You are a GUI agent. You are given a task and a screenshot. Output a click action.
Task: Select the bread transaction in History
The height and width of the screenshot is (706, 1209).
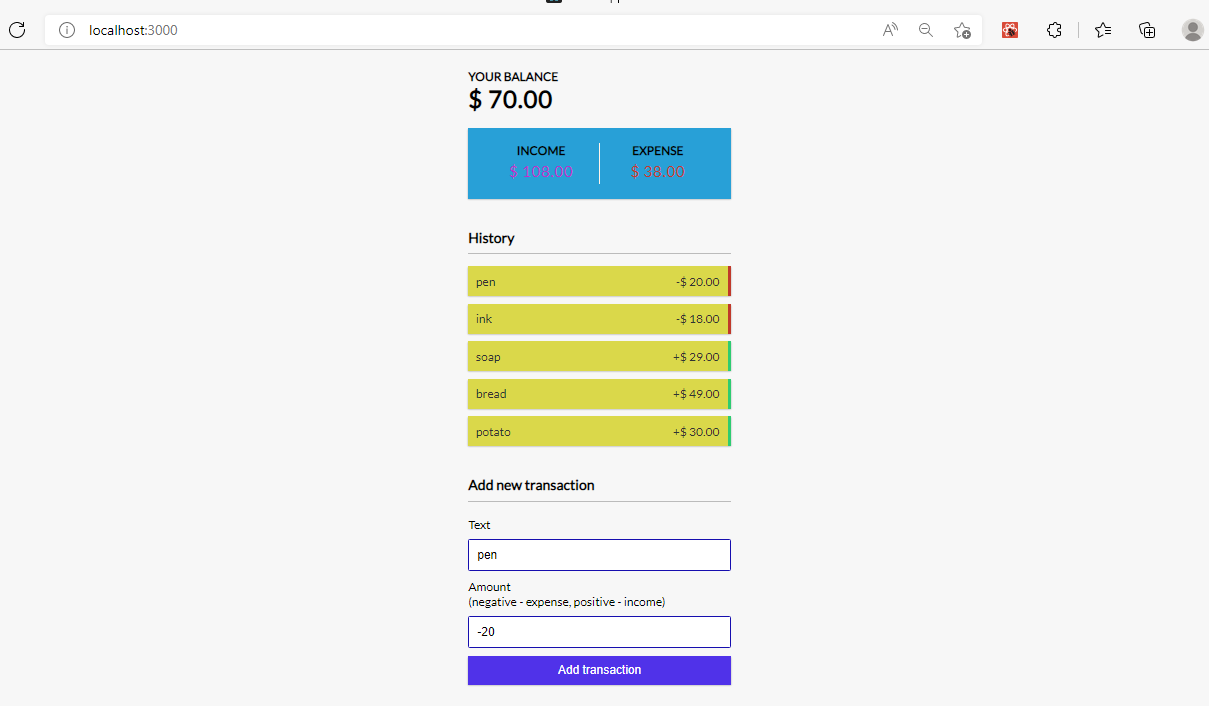[599, 393]
